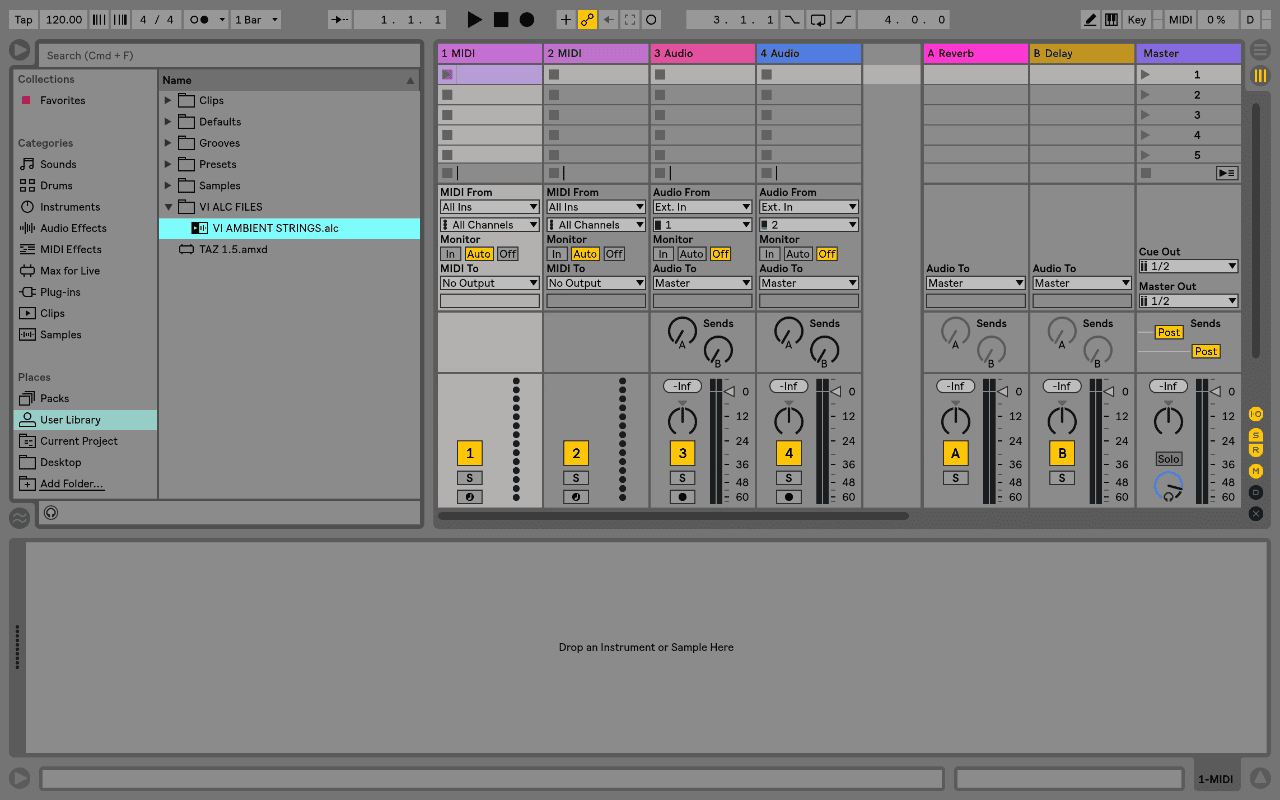The image size is (1280, 800).
Task: Expand the Grooves folder
Action: tap(168, 143)
